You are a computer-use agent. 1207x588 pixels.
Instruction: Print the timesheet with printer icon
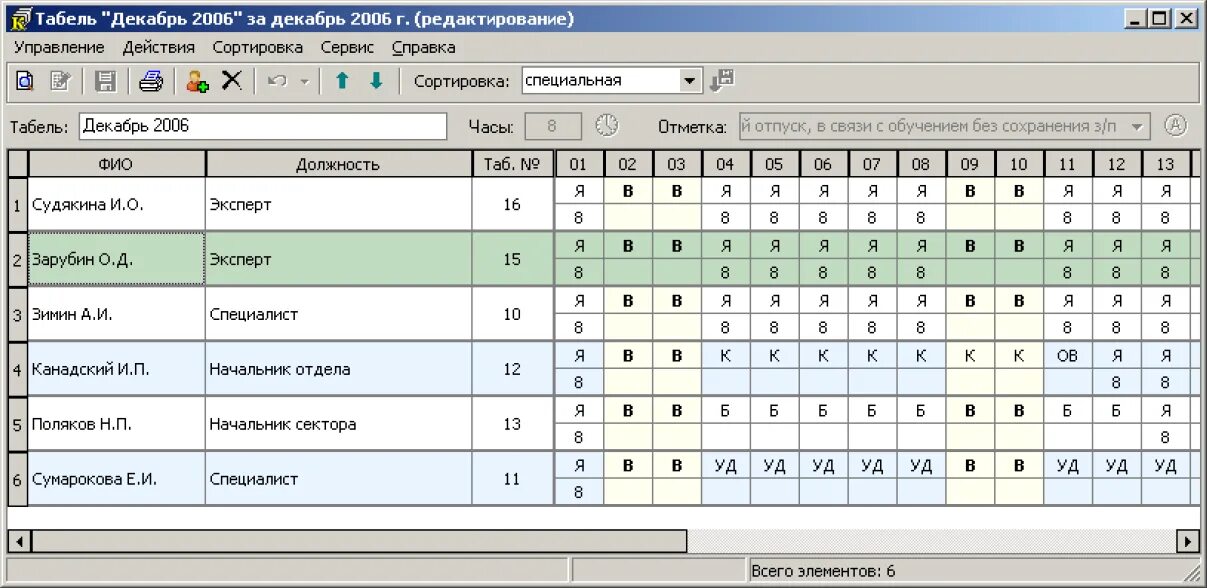pyautogui.click(x=150, y=82)
